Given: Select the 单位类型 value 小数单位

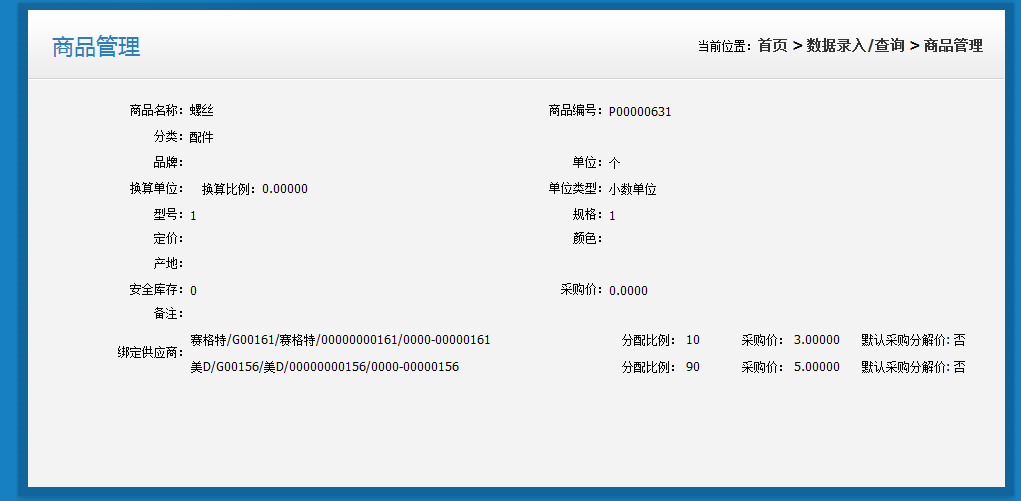Looking at the screenshot, I should (x=632, y=189).
